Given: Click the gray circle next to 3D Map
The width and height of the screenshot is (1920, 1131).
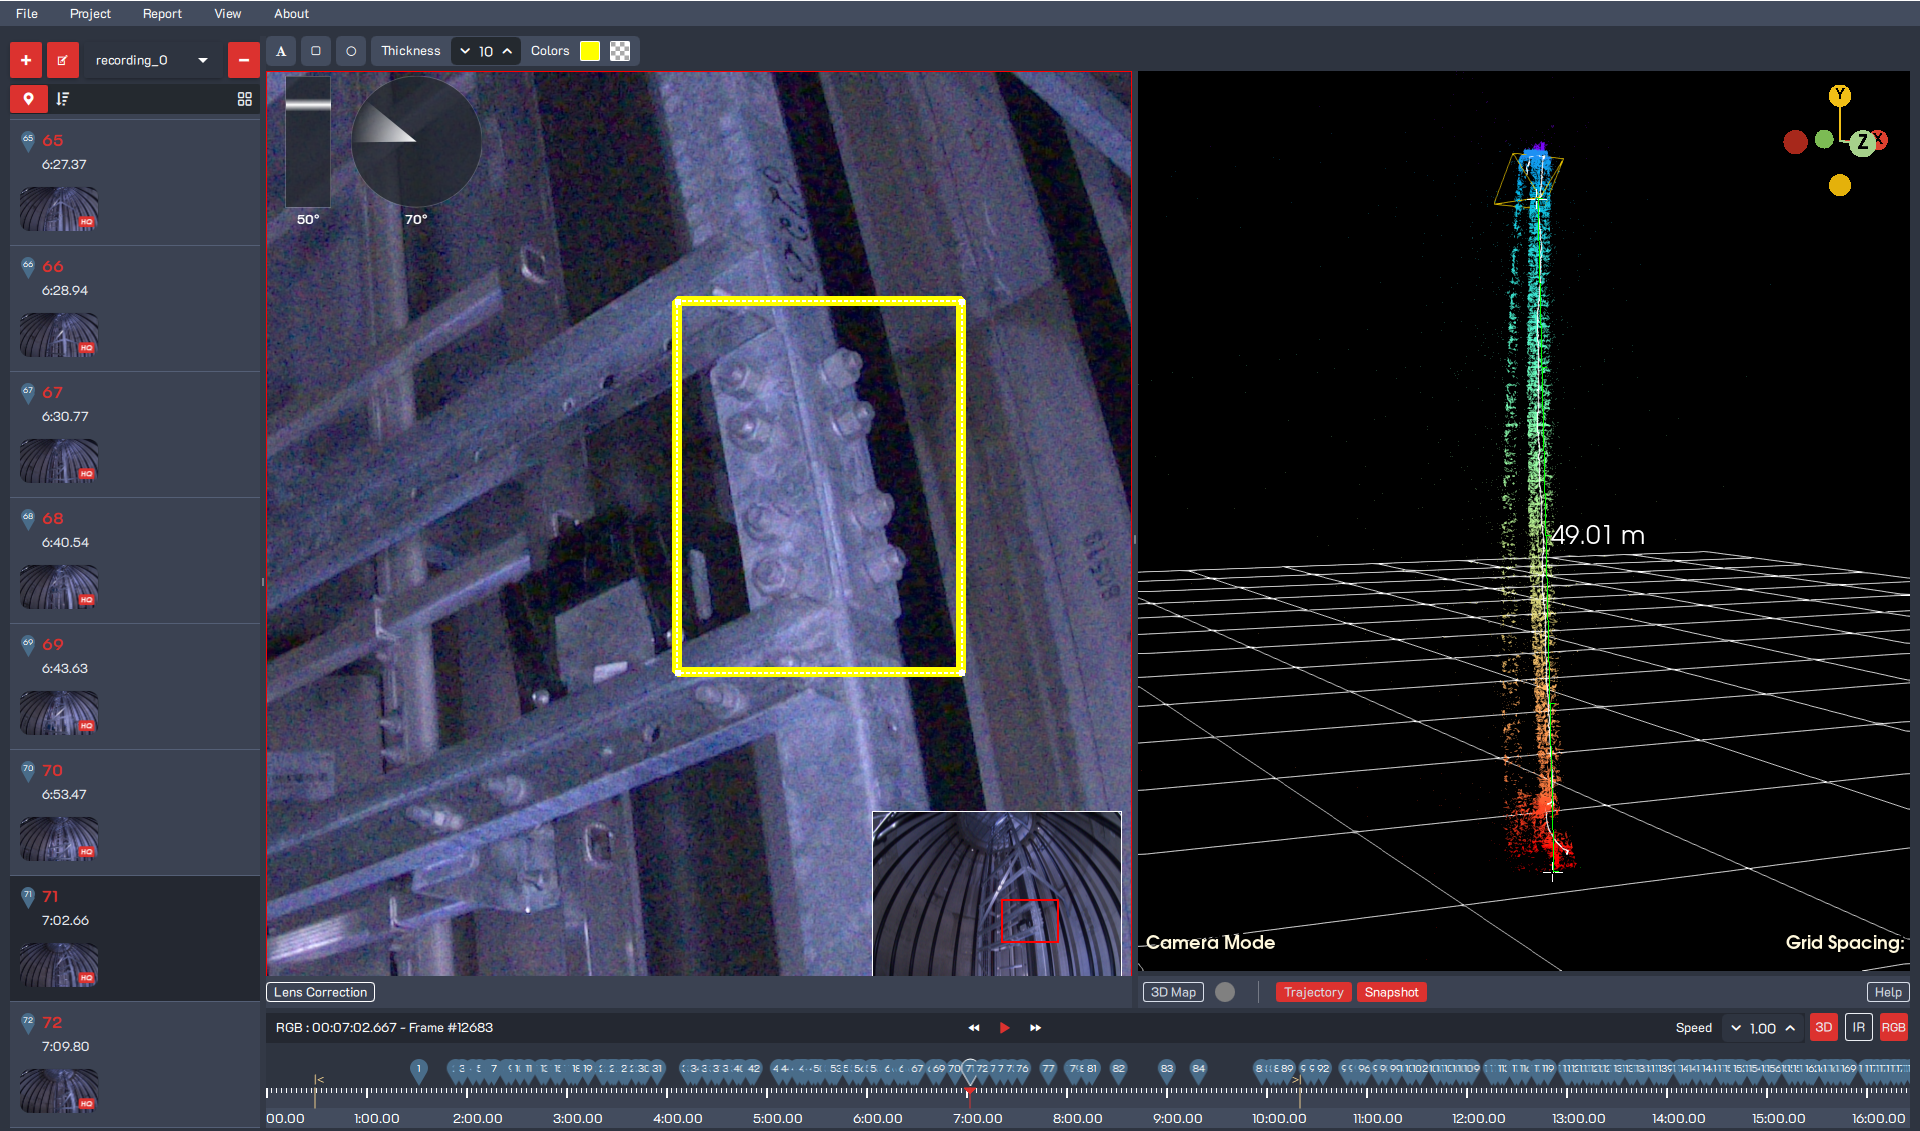Looking at the screenshot, I should point(1225,992).
